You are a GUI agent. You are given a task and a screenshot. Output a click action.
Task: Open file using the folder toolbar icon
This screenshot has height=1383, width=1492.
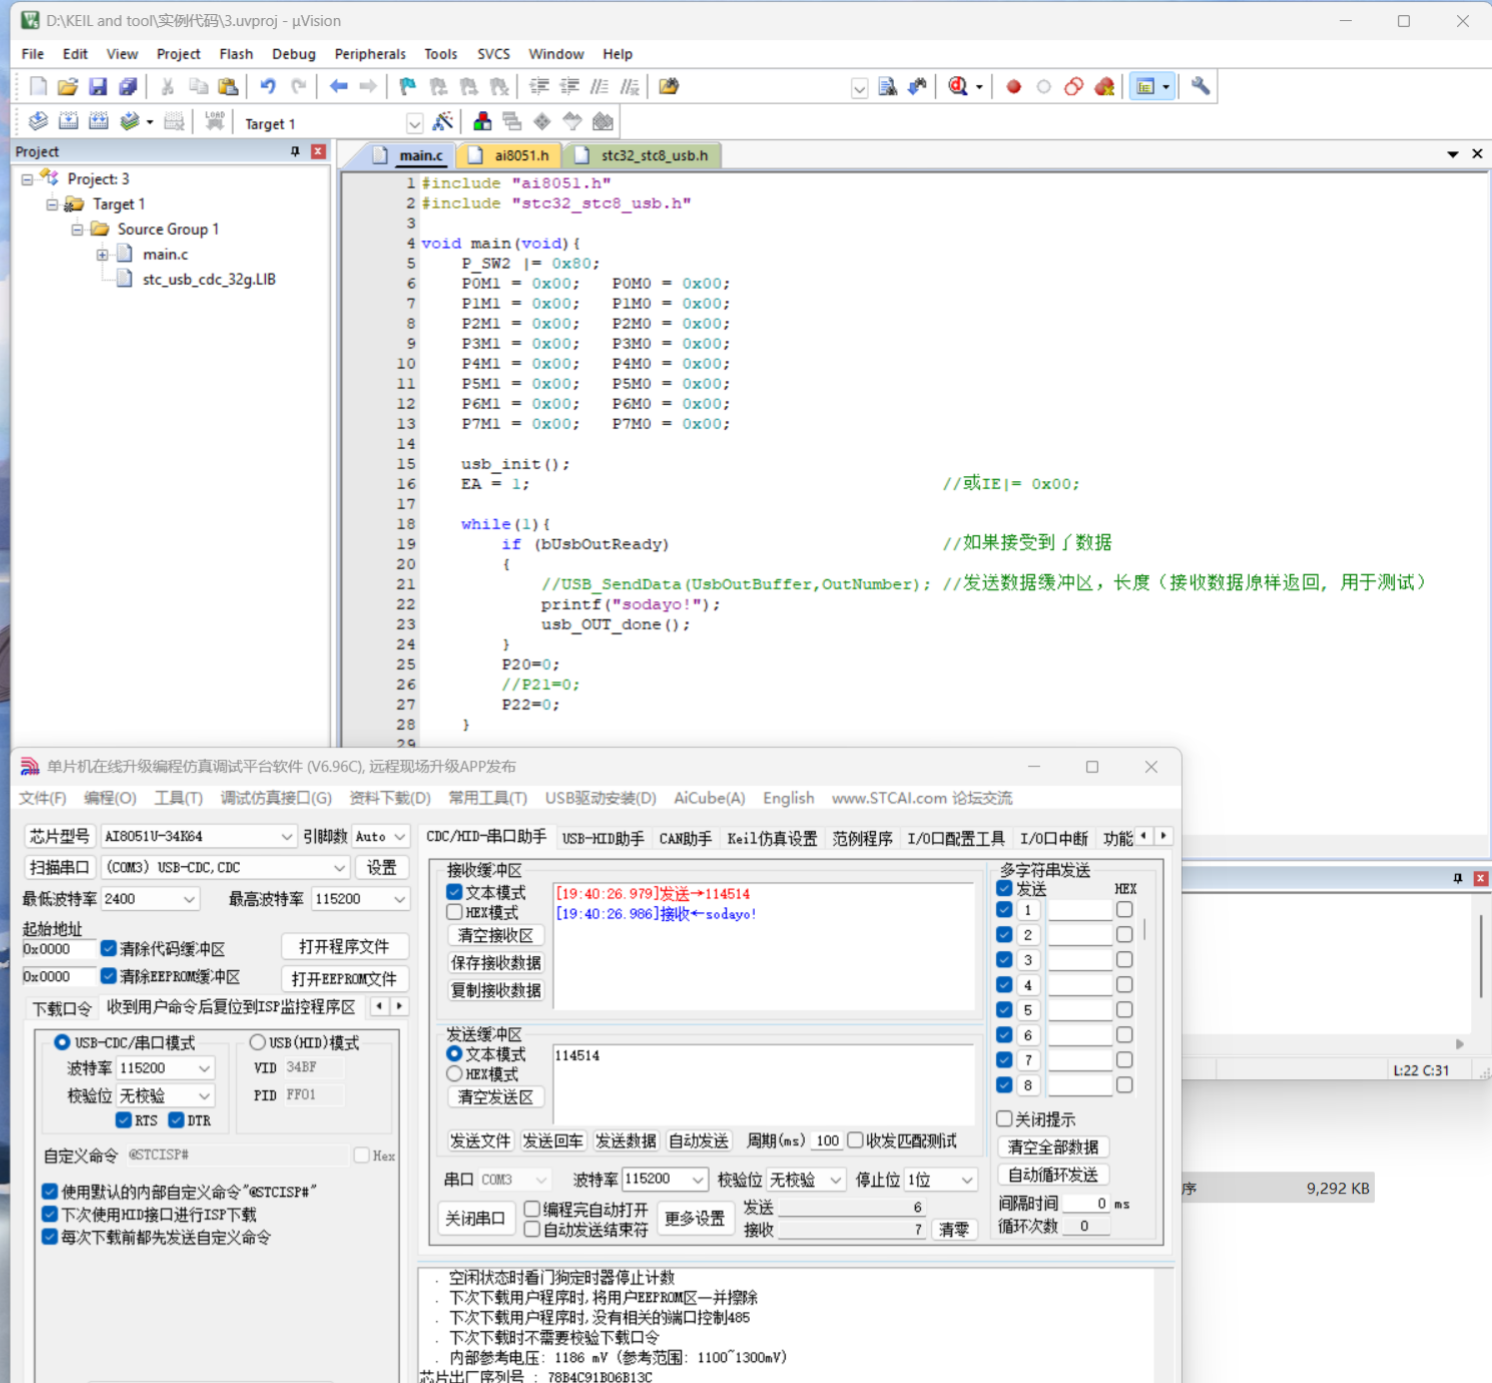click(67, 87)
